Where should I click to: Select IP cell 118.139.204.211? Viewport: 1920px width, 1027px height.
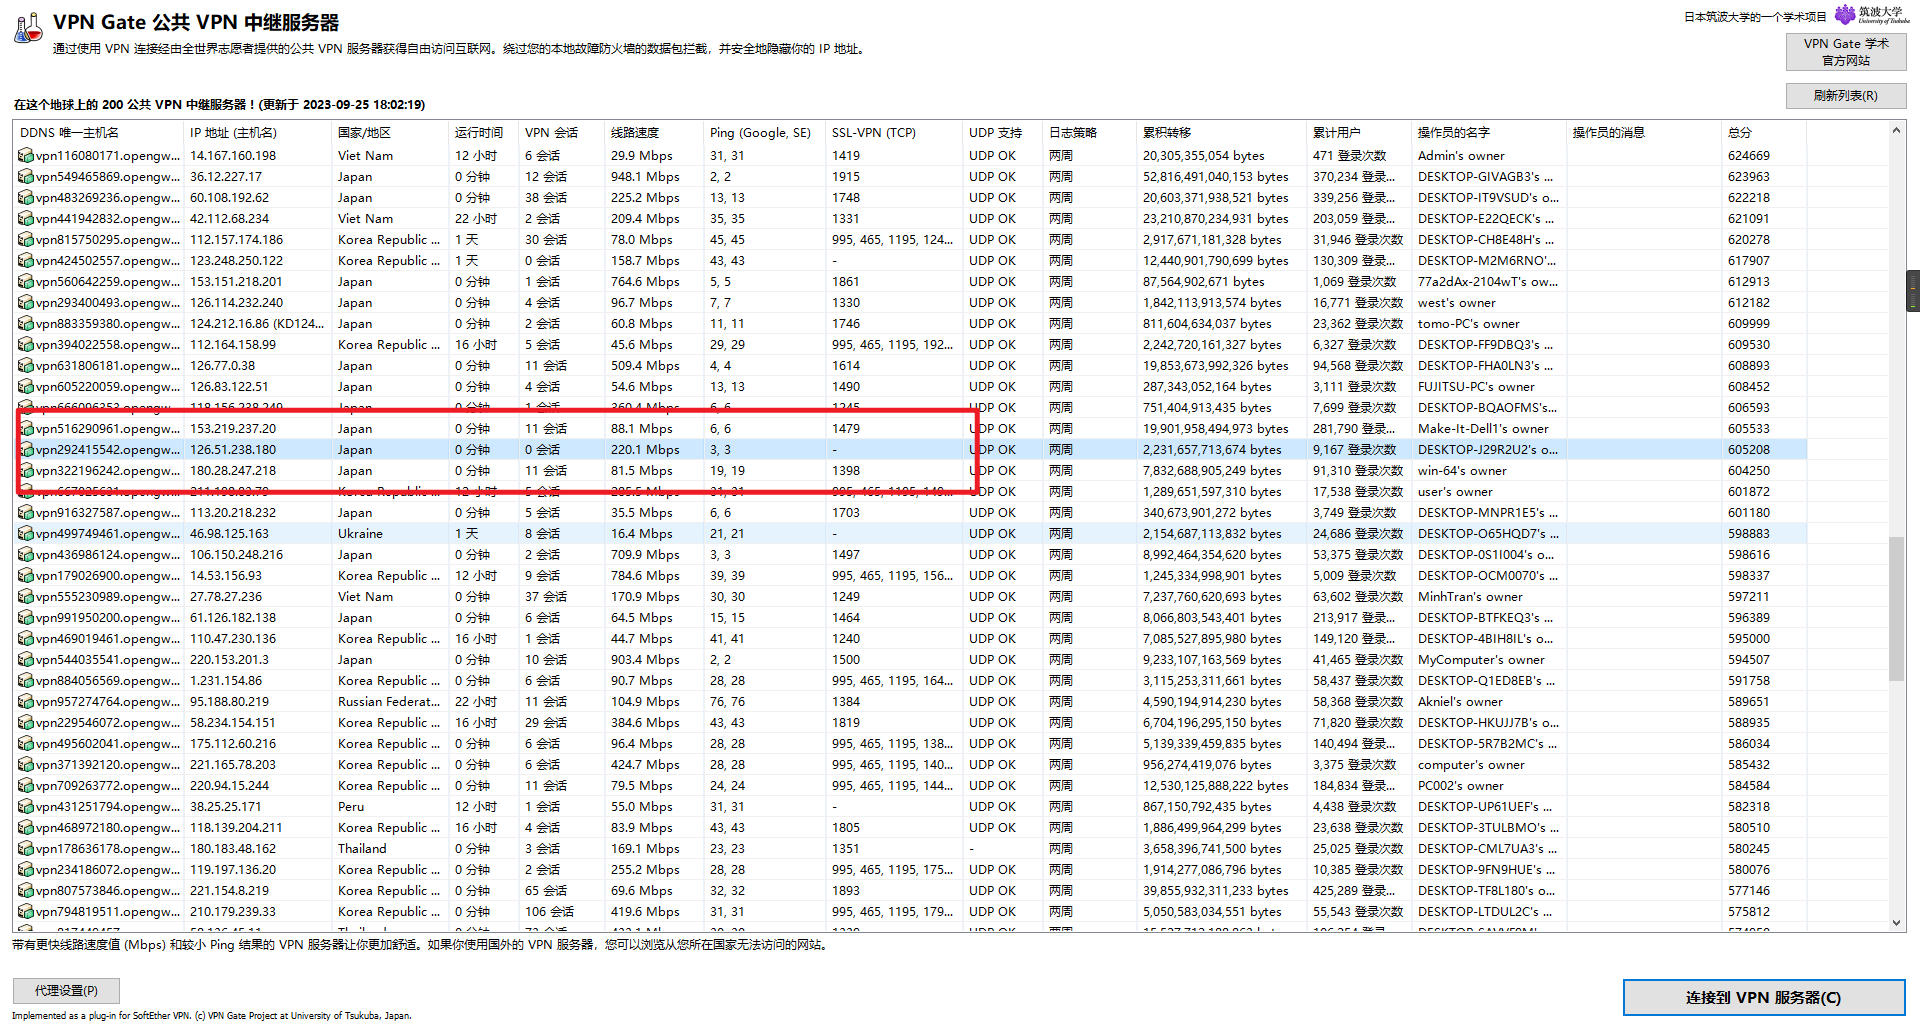point(236,828)
